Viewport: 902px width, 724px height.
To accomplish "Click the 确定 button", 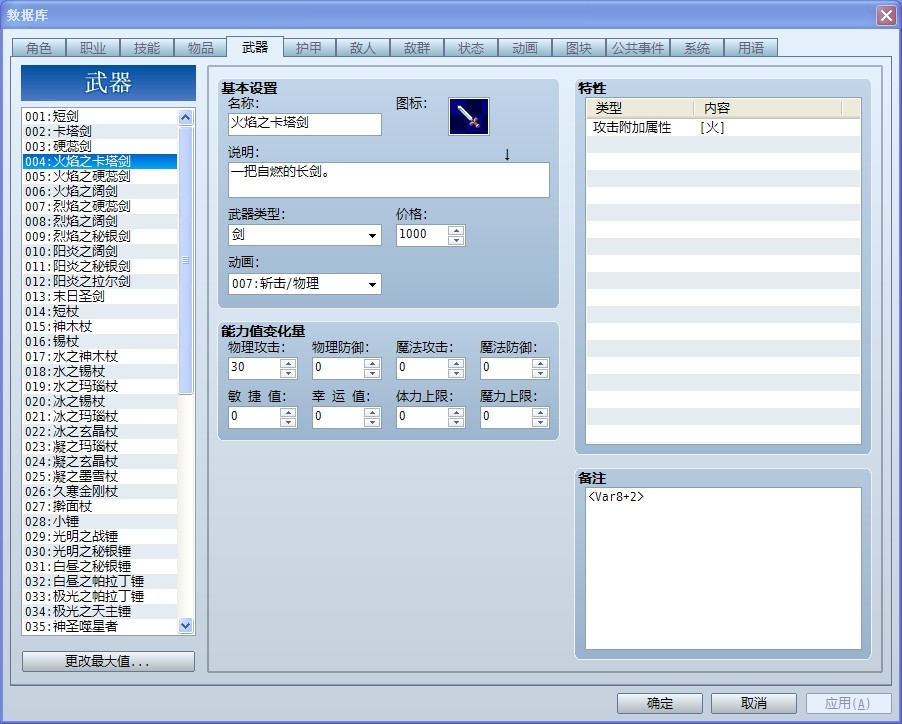I will pyautogui.click(x=660, y=703).
